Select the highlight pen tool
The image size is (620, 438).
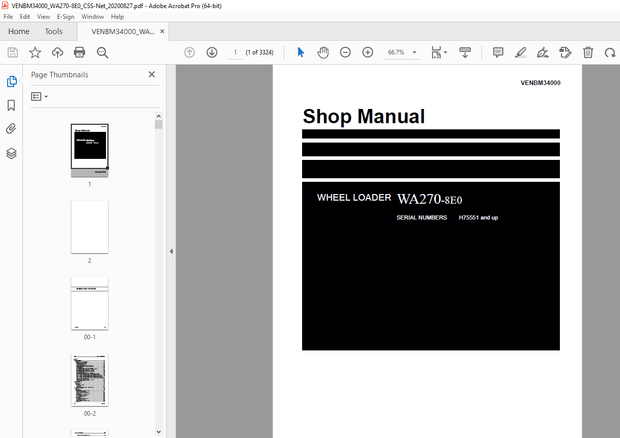(x=520, y=52)
